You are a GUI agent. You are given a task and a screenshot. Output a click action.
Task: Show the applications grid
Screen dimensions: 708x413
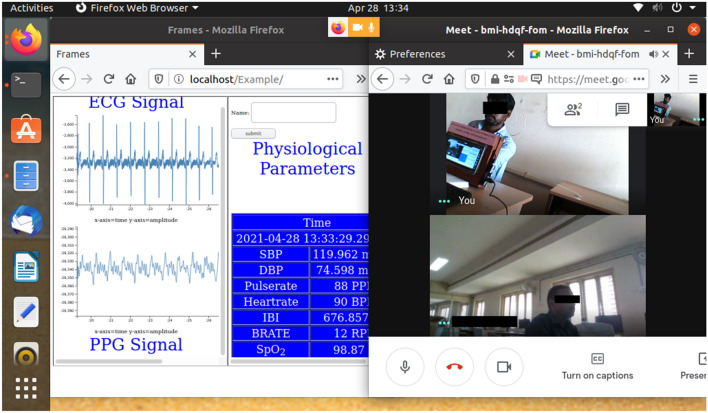click(26, 389)
